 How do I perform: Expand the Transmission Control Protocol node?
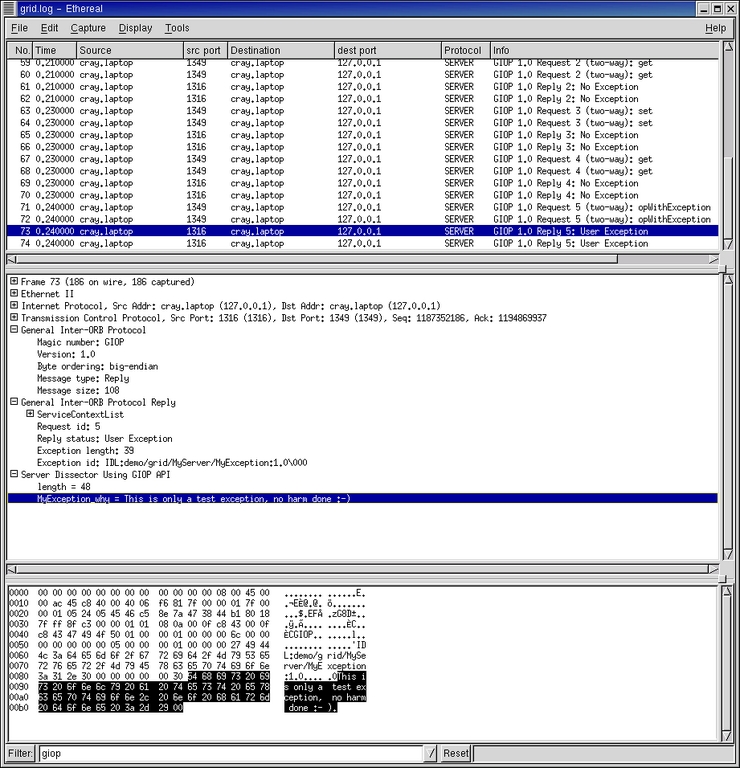click(14, 318)
